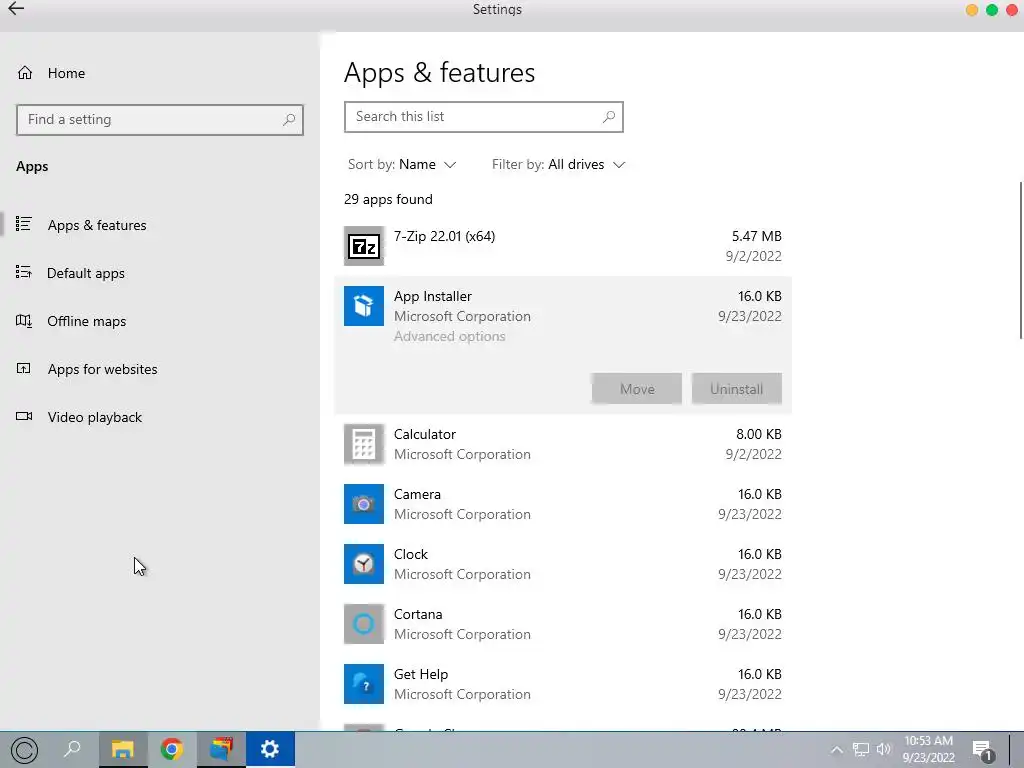Select the 7-Zip 22.01 (x64) entry

pyautogui.click(x=562, y=246)
